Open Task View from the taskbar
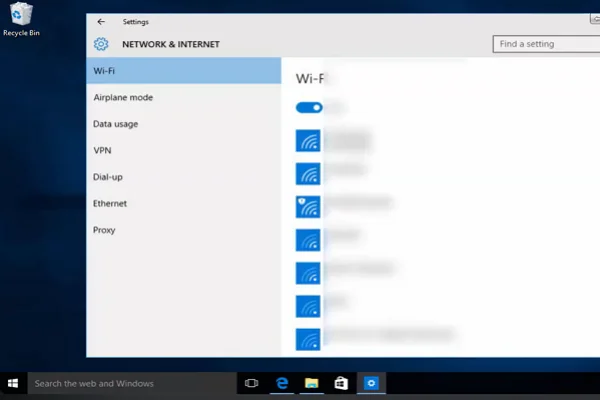Viewport: 600px width, 400px height. (251, 383)
